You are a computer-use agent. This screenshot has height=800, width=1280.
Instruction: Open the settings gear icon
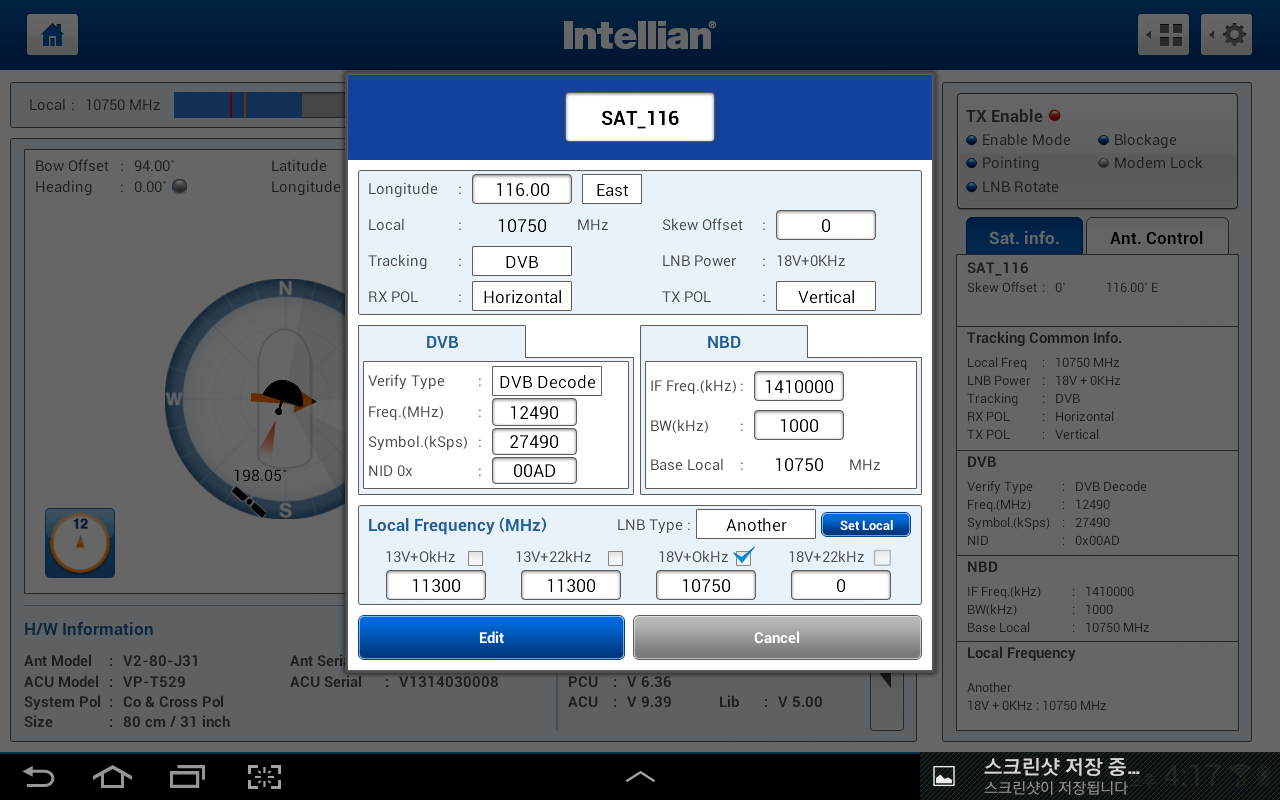tap(1227, 35)
